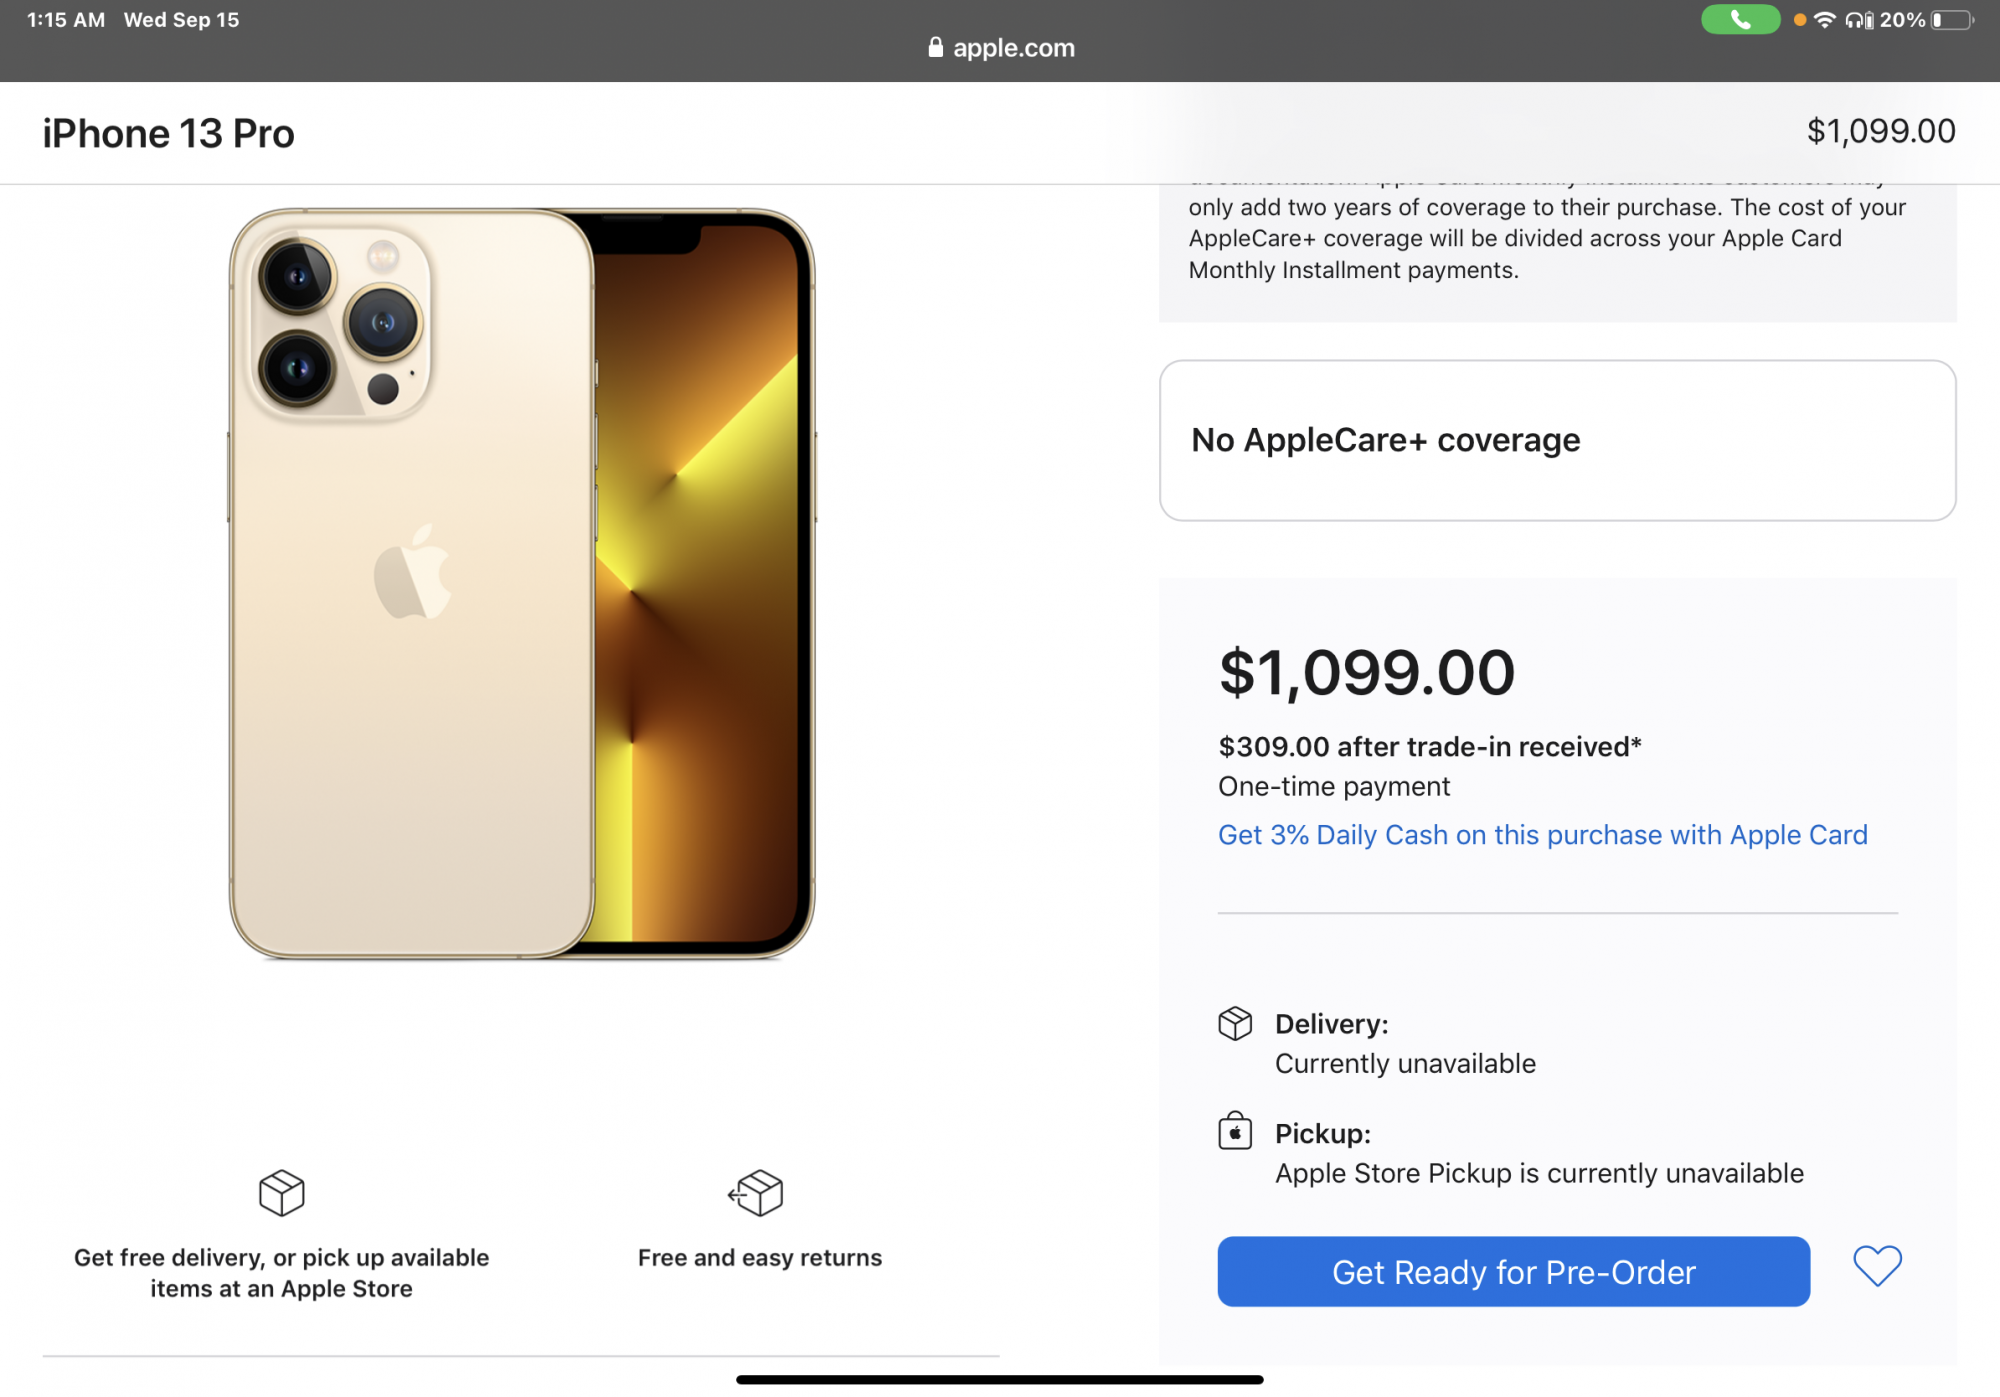Click the free delivery package icon
Image resolution: width=2000 pixels, height=1397 pixels.
click(281, 1192)
